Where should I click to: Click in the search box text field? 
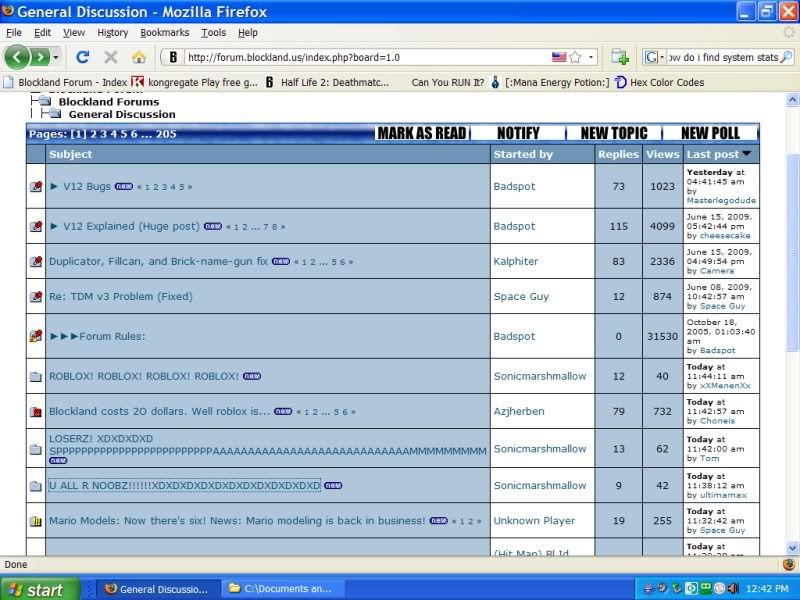[723, 57]
